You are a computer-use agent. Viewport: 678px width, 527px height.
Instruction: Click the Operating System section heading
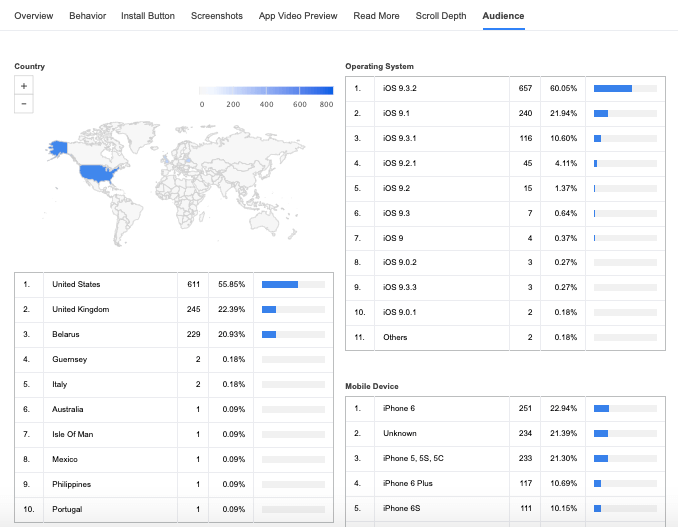point(379,66)
